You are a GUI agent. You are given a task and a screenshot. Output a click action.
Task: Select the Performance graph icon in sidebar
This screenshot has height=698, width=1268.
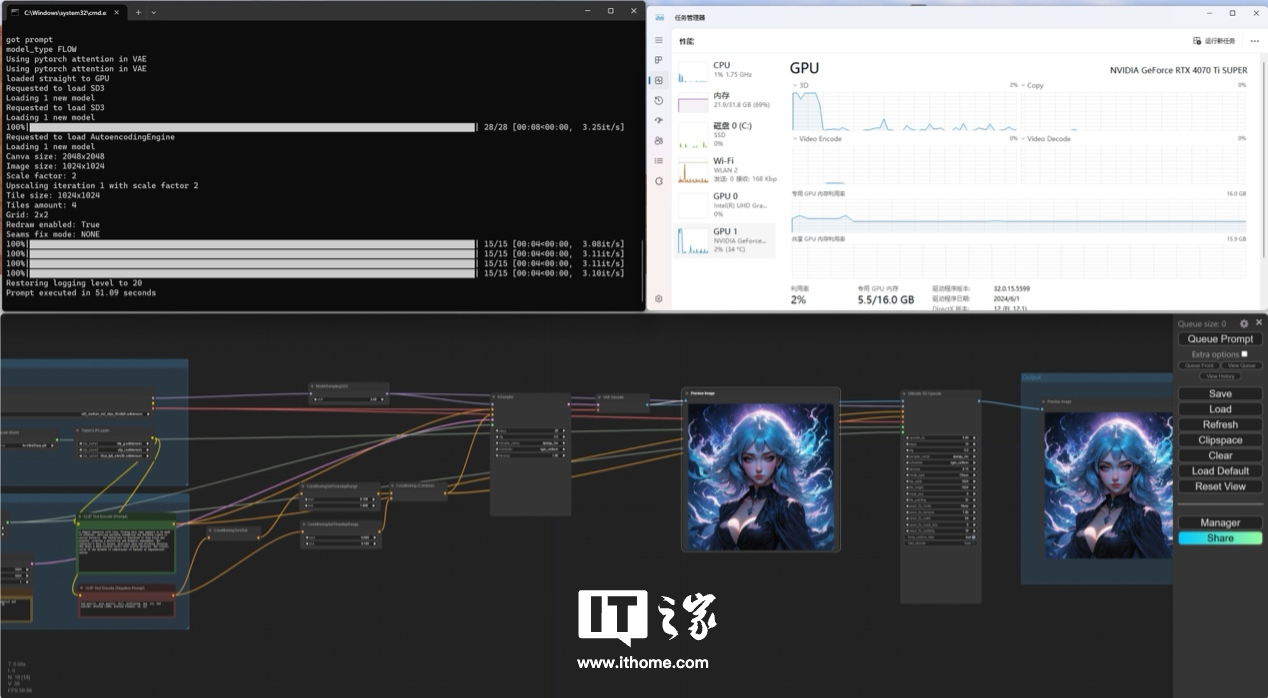[x=658, y=79]
